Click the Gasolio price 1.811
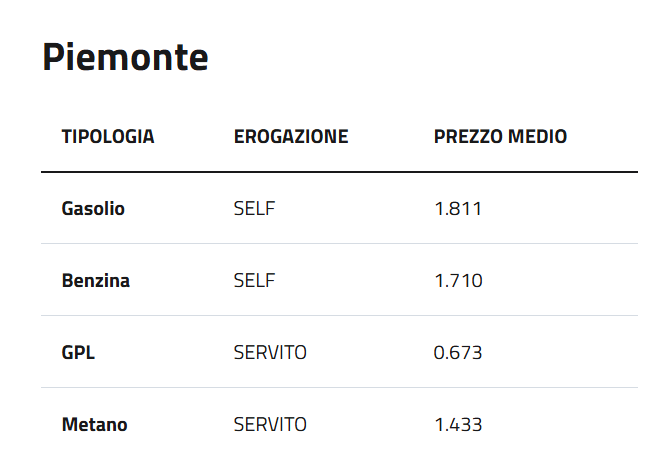This screenshot has width=657, height=455. tap(458, 209)
